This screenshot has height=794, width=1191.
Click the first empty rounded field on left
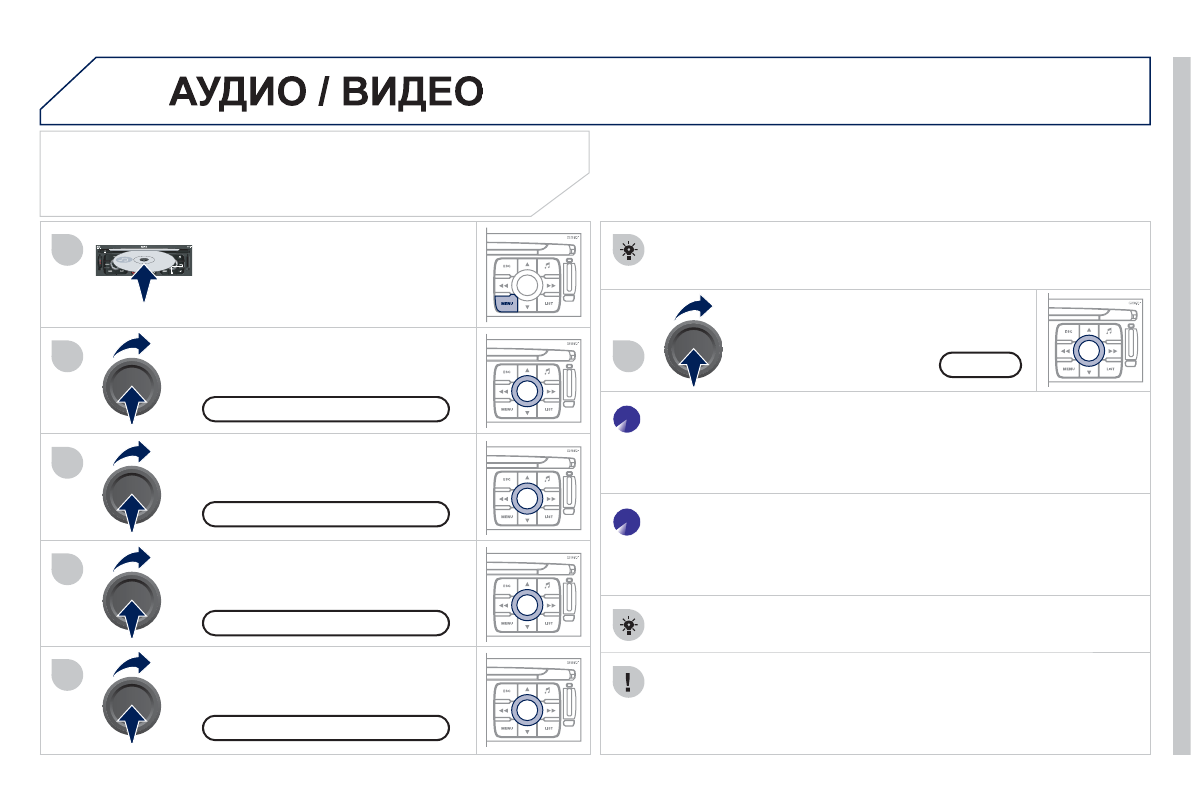click(326, 408)
